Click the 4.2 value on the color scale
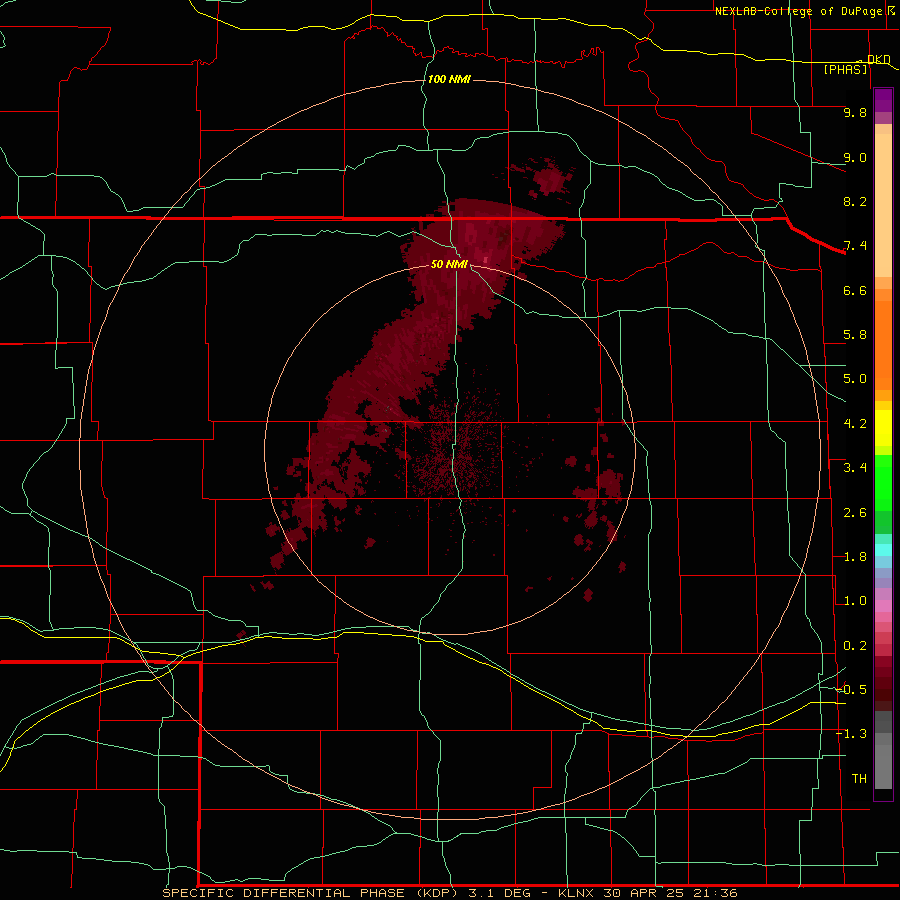Image resolution: width=900 pixels, height=900 pixels. [855, 424]
